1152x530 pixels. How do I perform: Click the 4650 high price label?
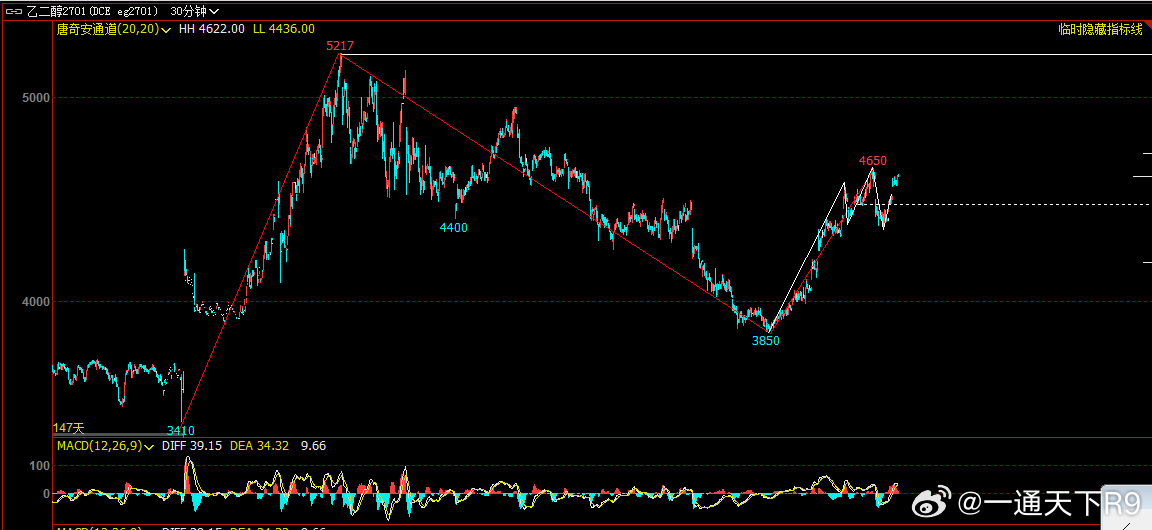click(873, 160)
